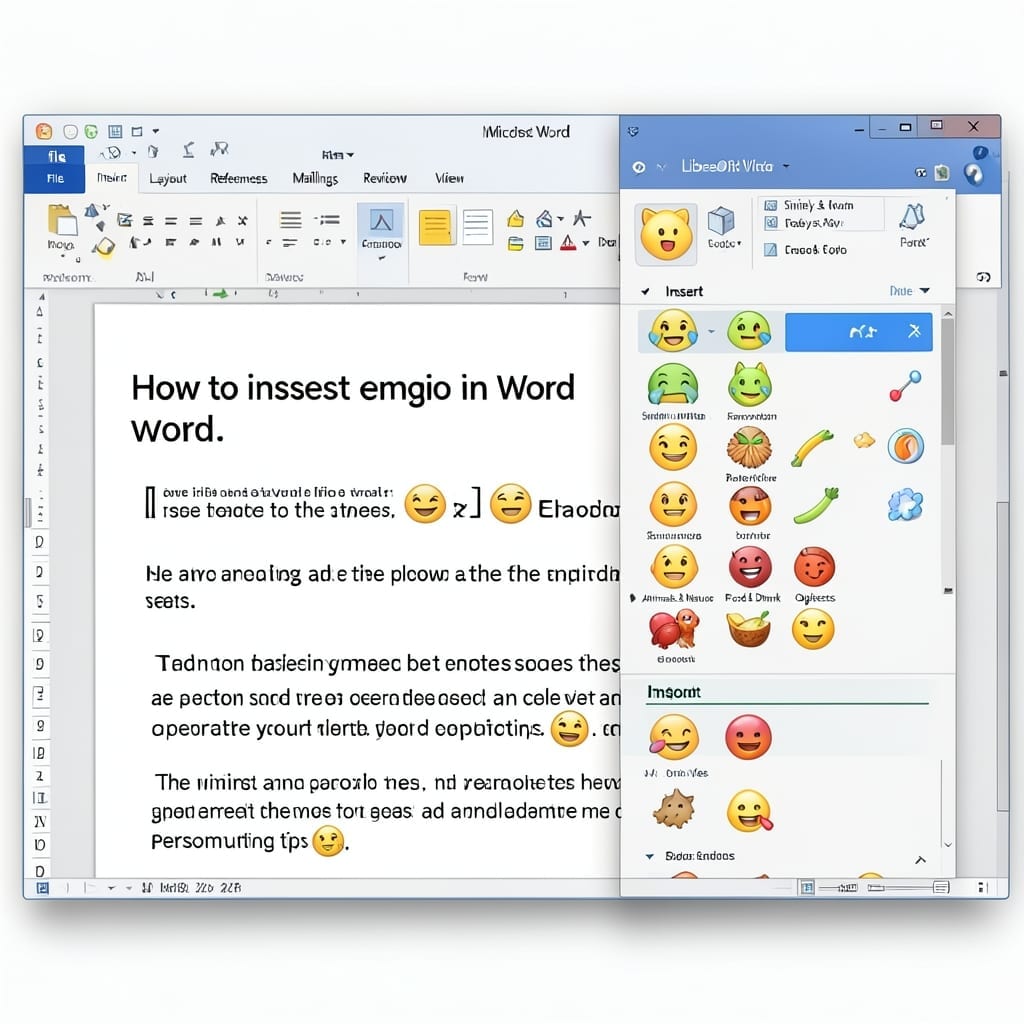1024x1024 pixels.
Task: Open the Review ribbon tab
Action: point(385,178)
